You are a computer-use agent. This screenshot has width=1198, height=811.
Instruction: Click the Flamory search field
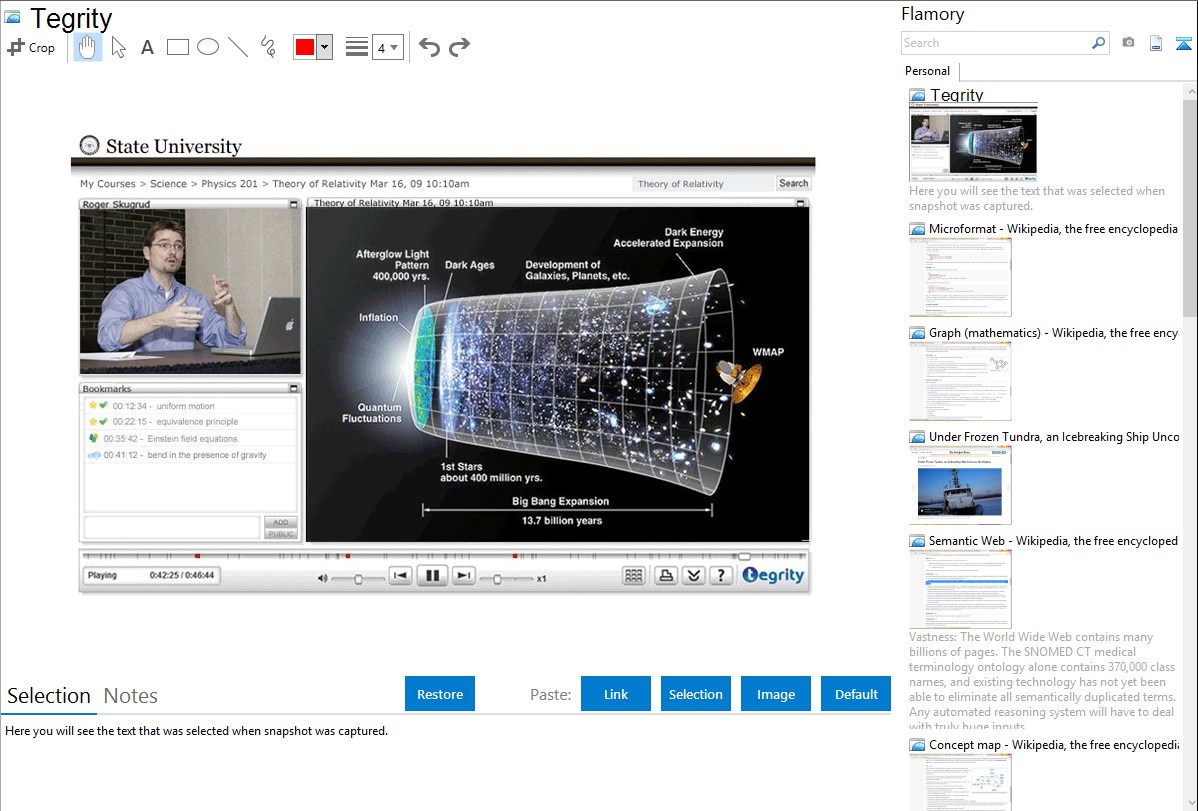[996, 43]
